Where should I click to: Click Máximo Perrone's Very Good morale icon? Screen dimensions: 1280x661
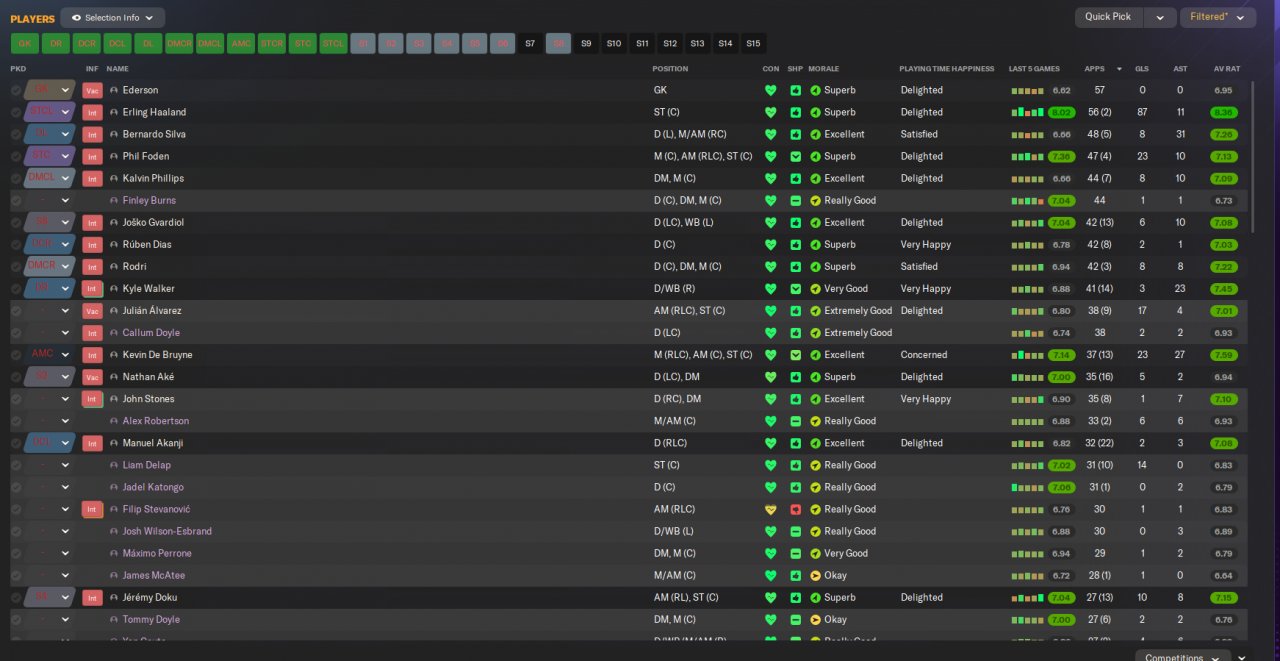[815, 553]
